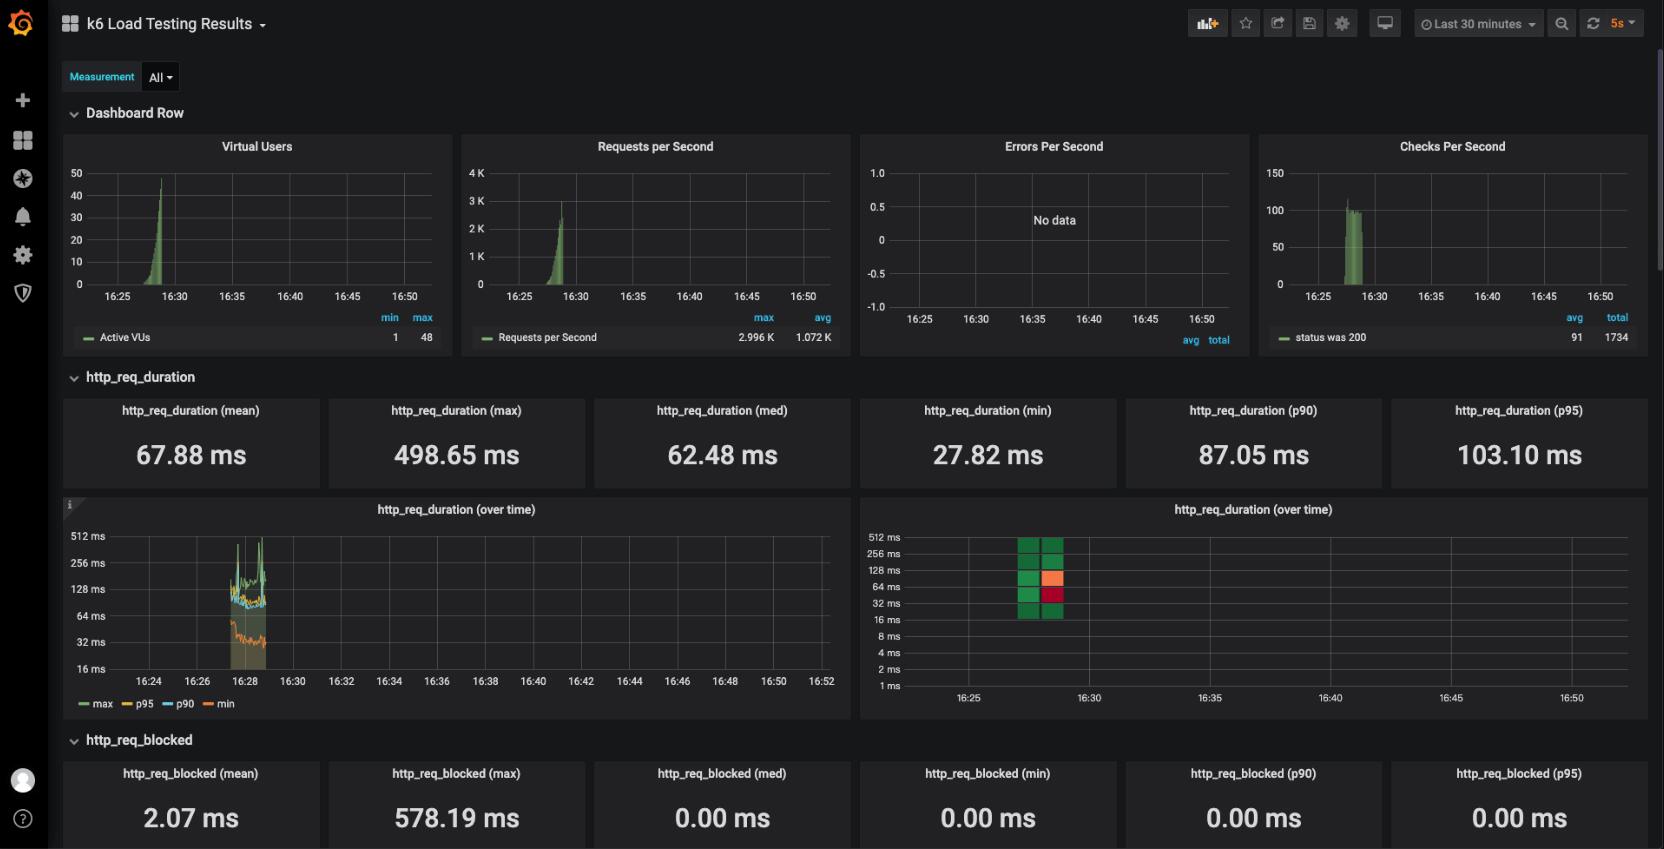
Task: Click No data text in Errors panel
Action: (x=1054, y=221)
